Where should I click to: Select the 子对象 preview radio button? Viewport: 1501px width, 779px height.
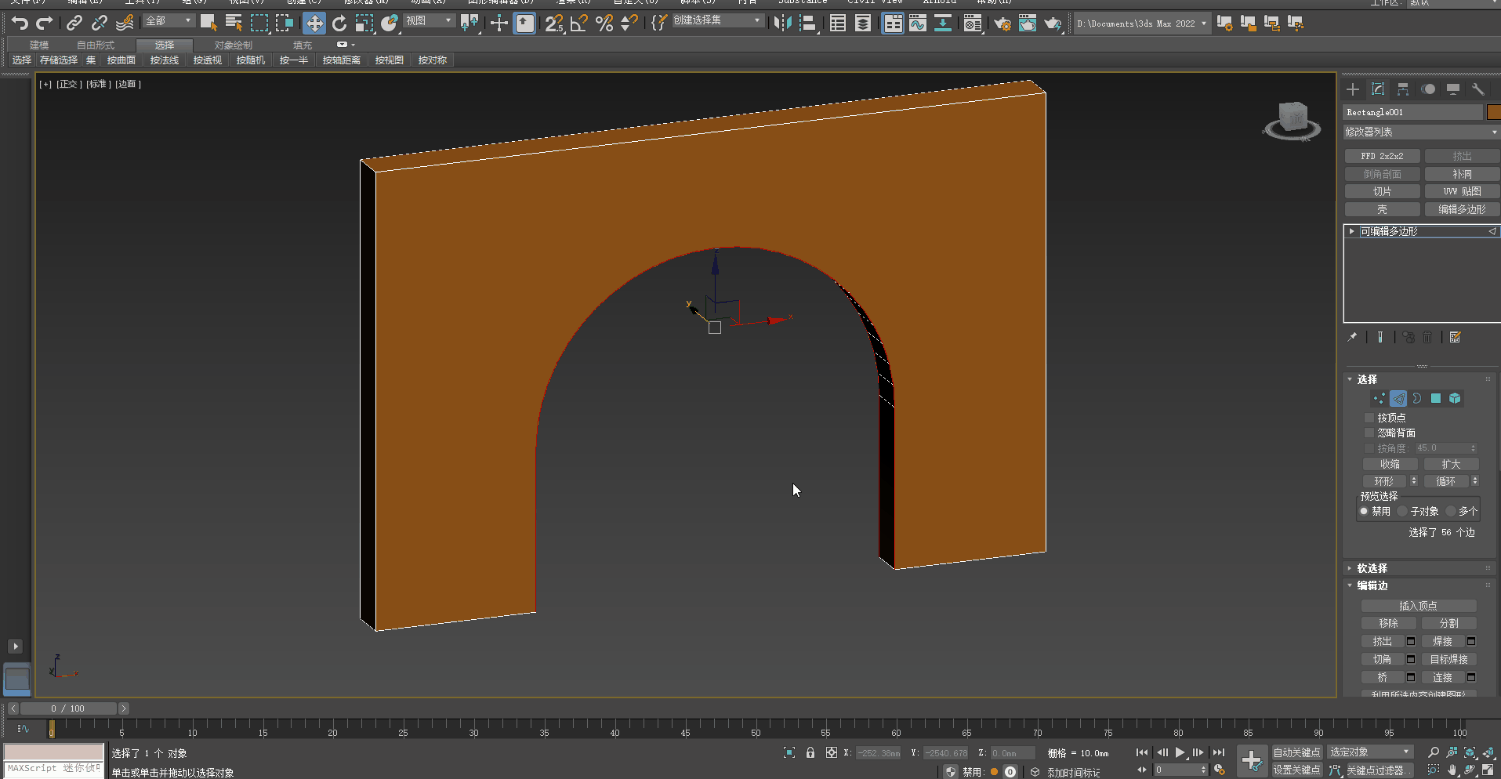[1403, 511]
